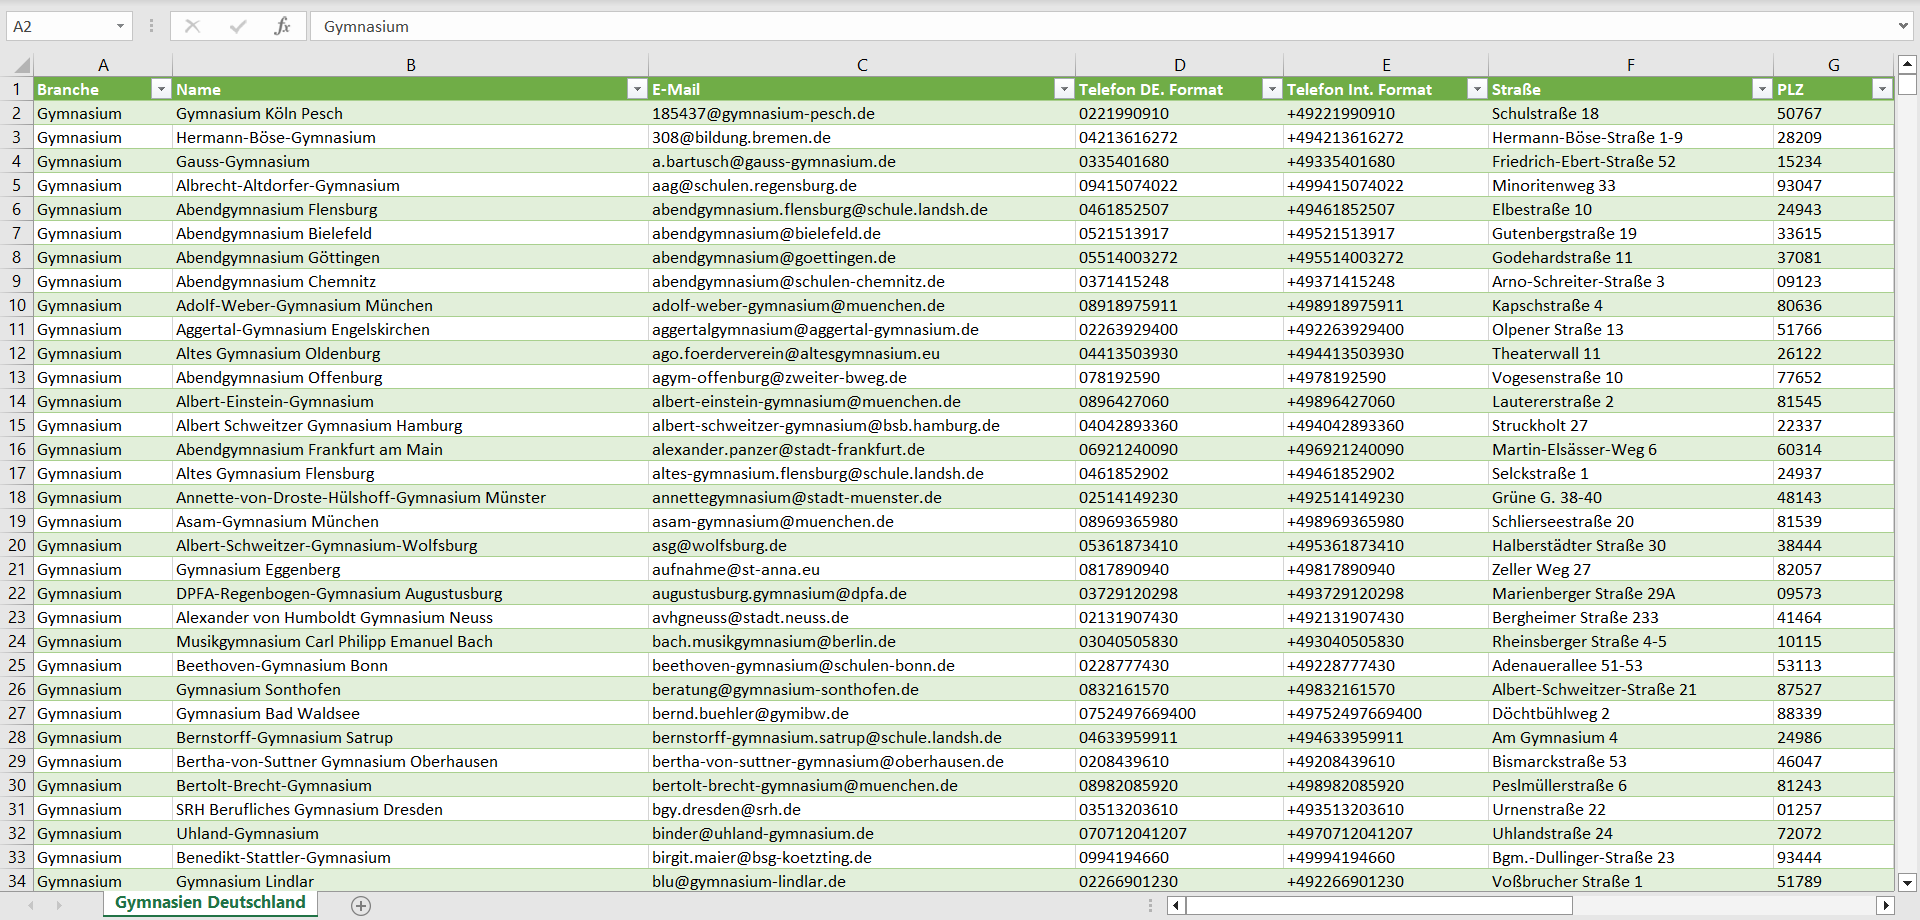This screenshot has height=920, width=1920.
Task: Open the Name Box dropdown arrow
Action: (120, 26)
